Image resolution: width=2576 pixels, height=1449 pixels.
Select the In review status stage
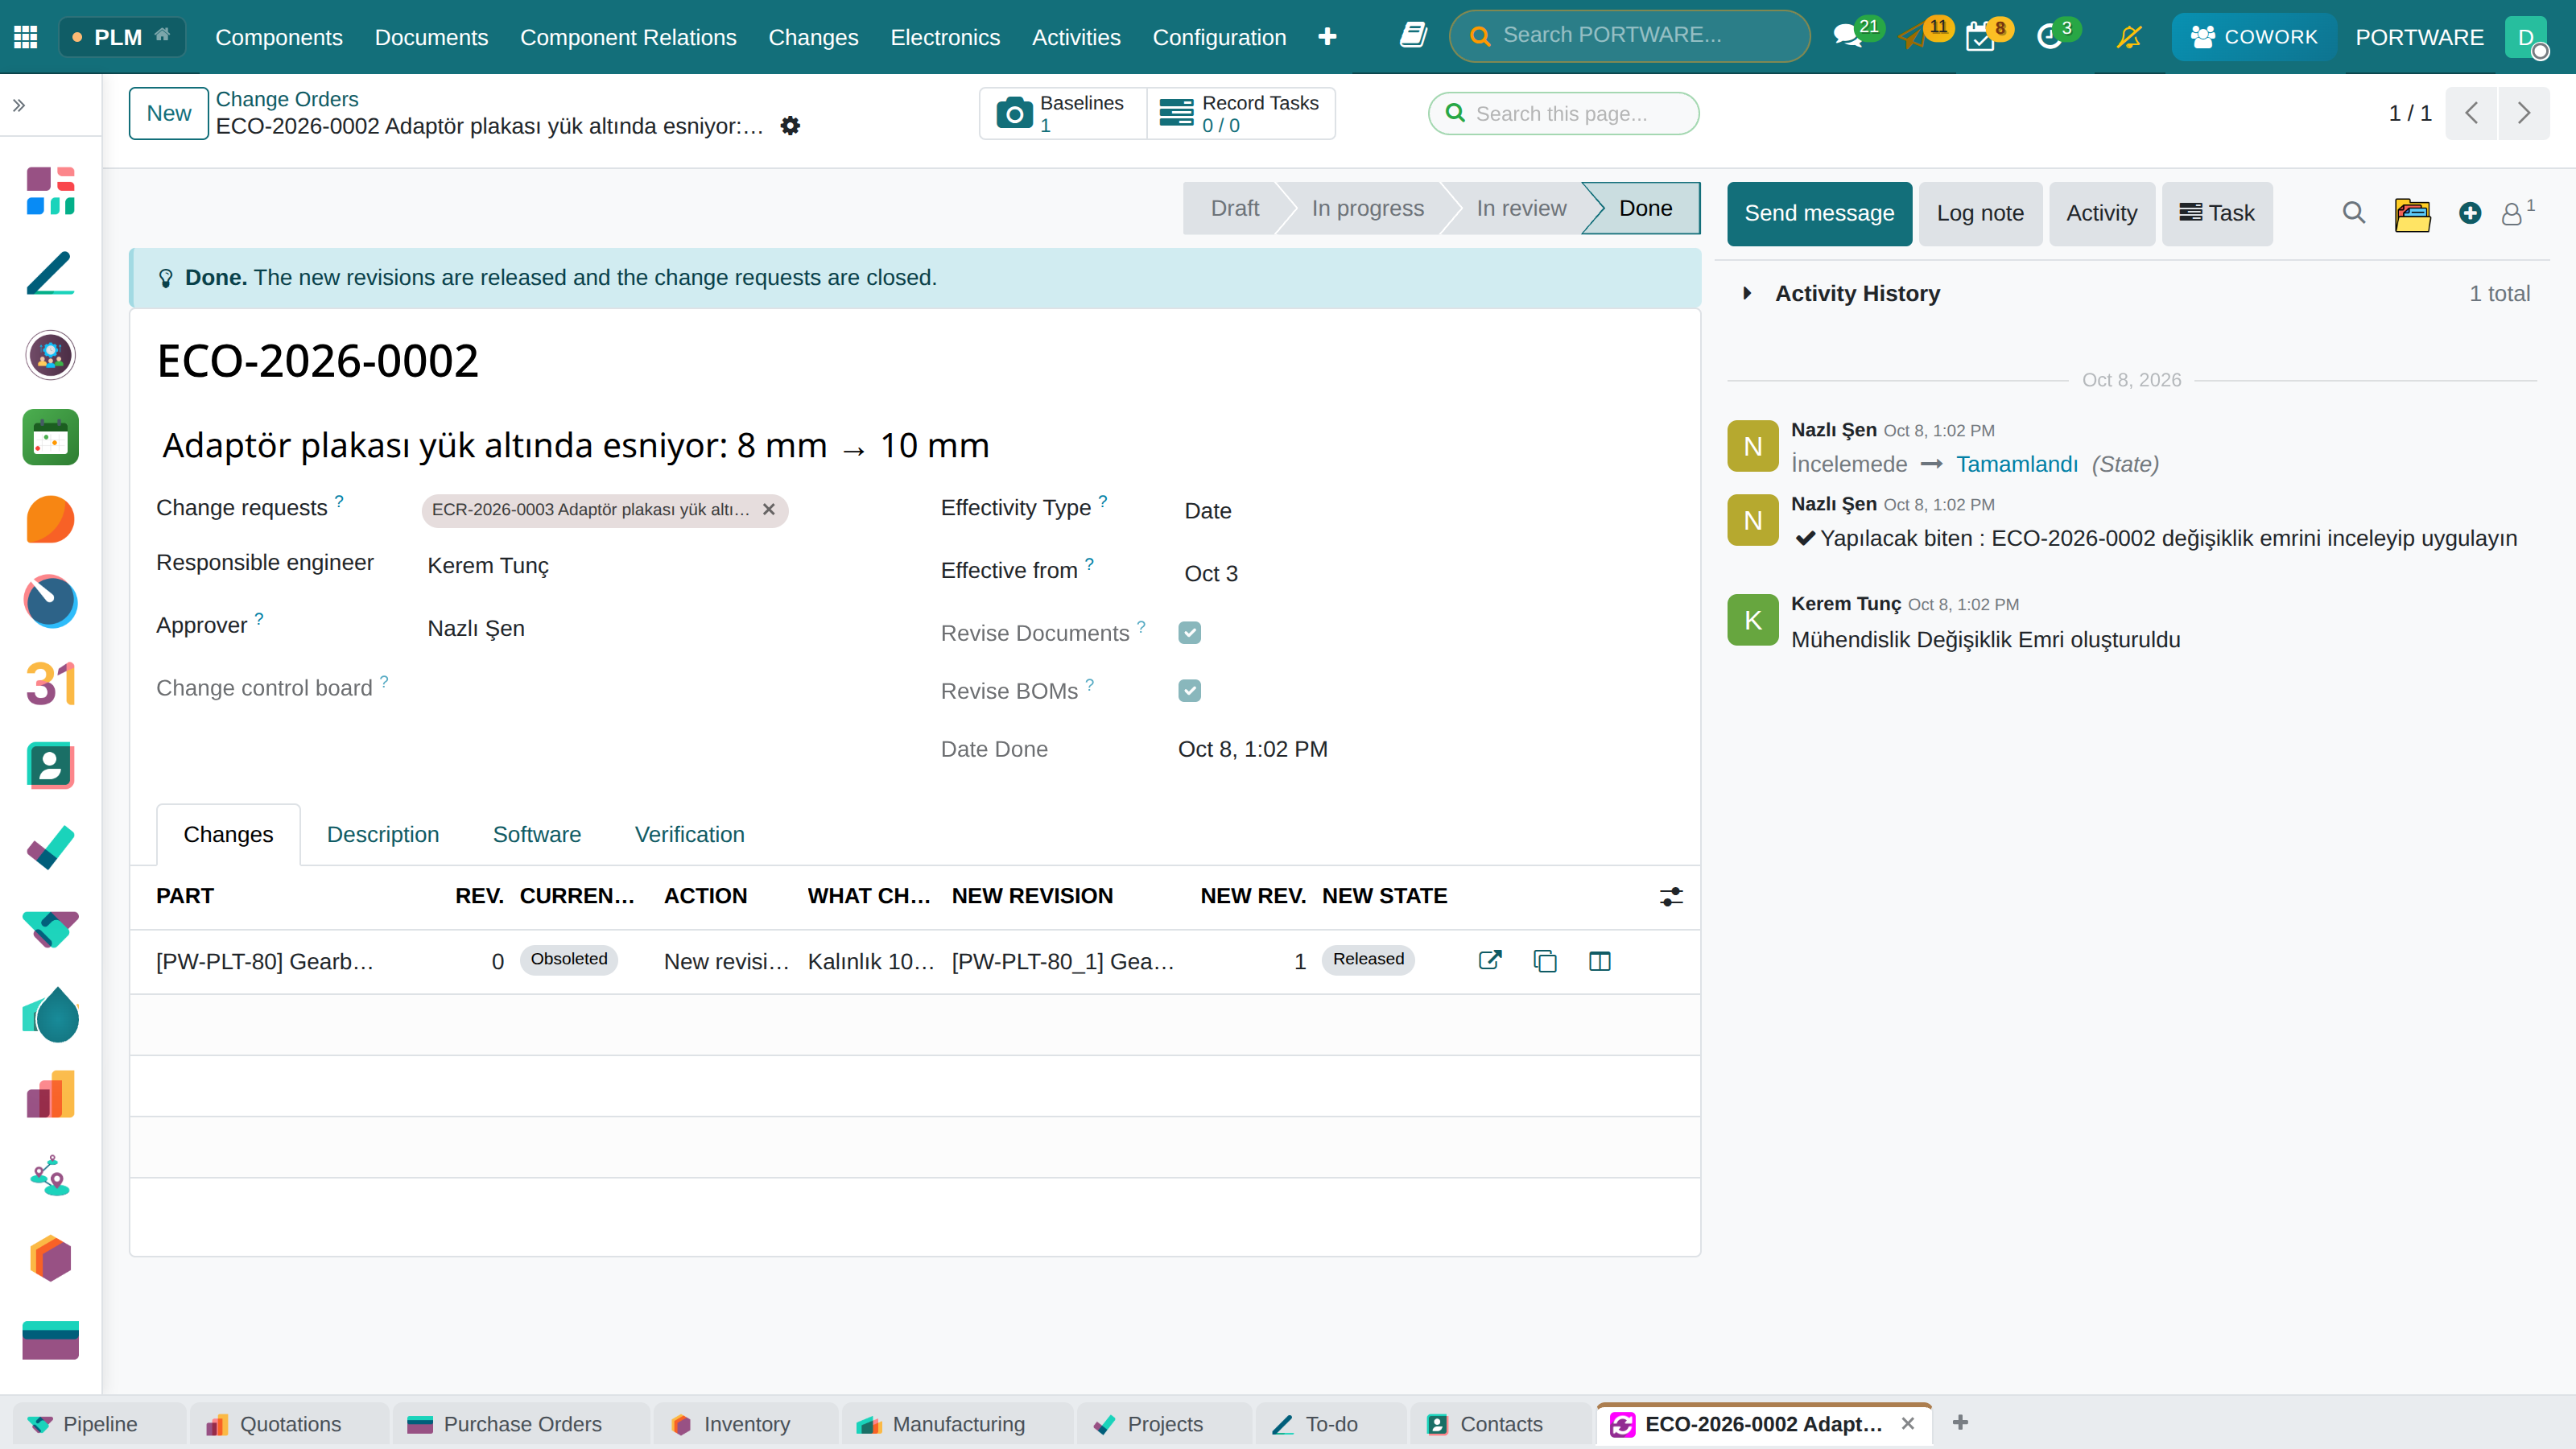click(1521, 208)
